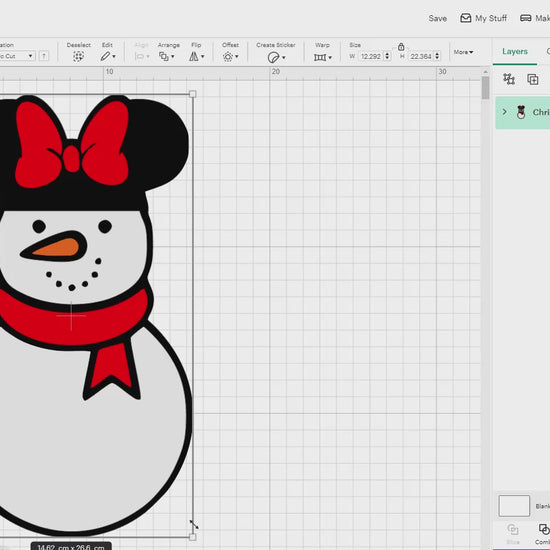Click the Blank canvas color swatch
Viewport: 550px width, 550px height.
point(514,506)
